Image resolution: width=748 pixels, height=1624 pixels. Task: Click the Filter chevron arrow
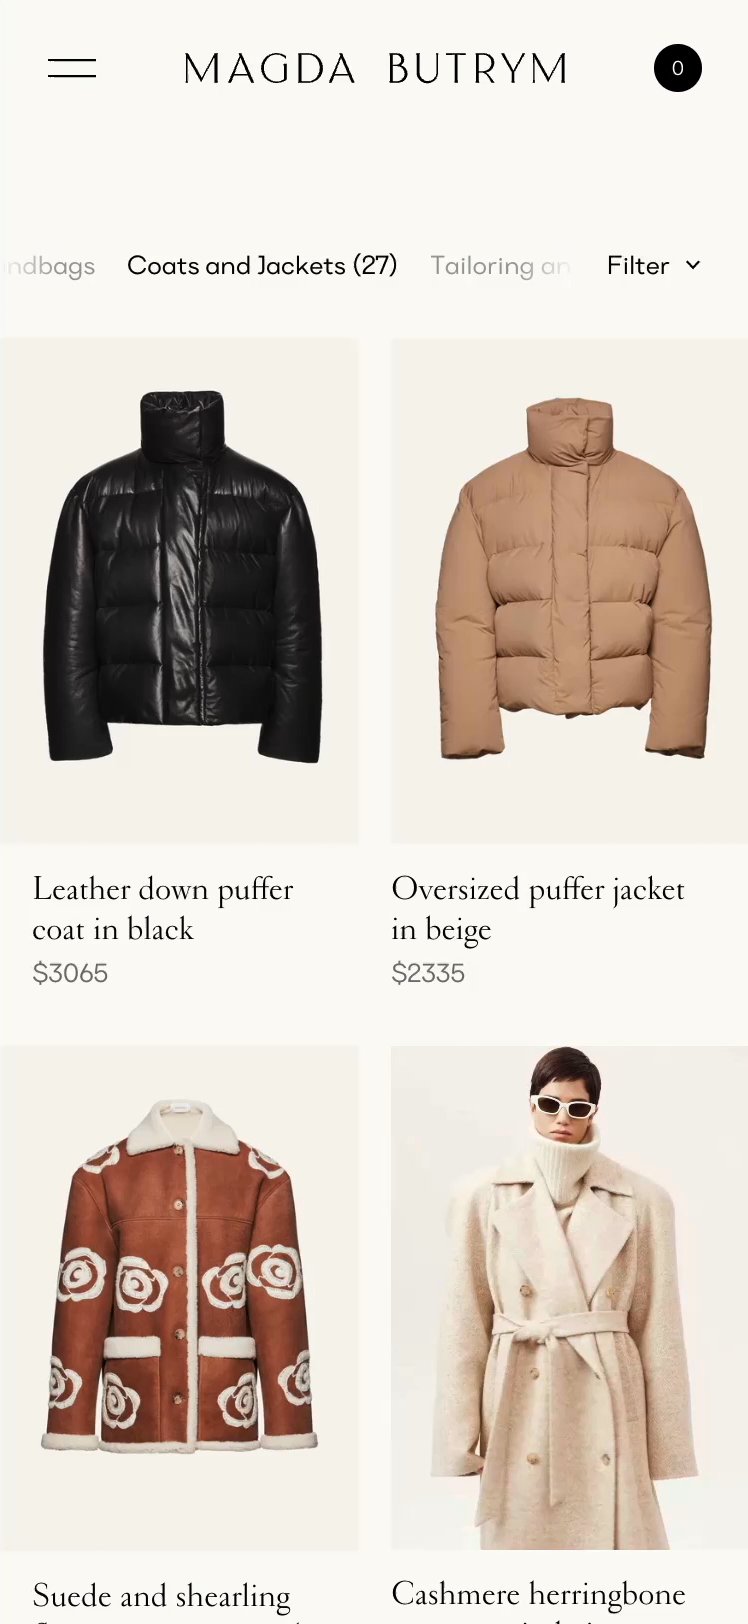point(693,265)
